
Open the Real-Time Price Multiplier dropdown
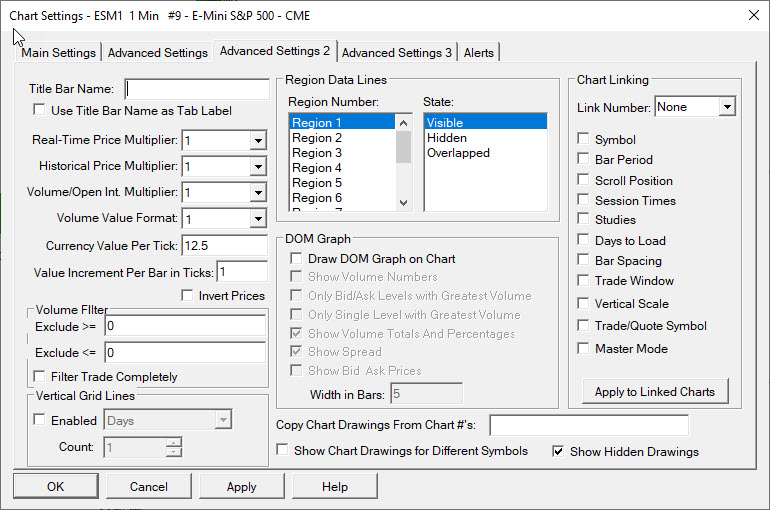(x=257, y=141)
